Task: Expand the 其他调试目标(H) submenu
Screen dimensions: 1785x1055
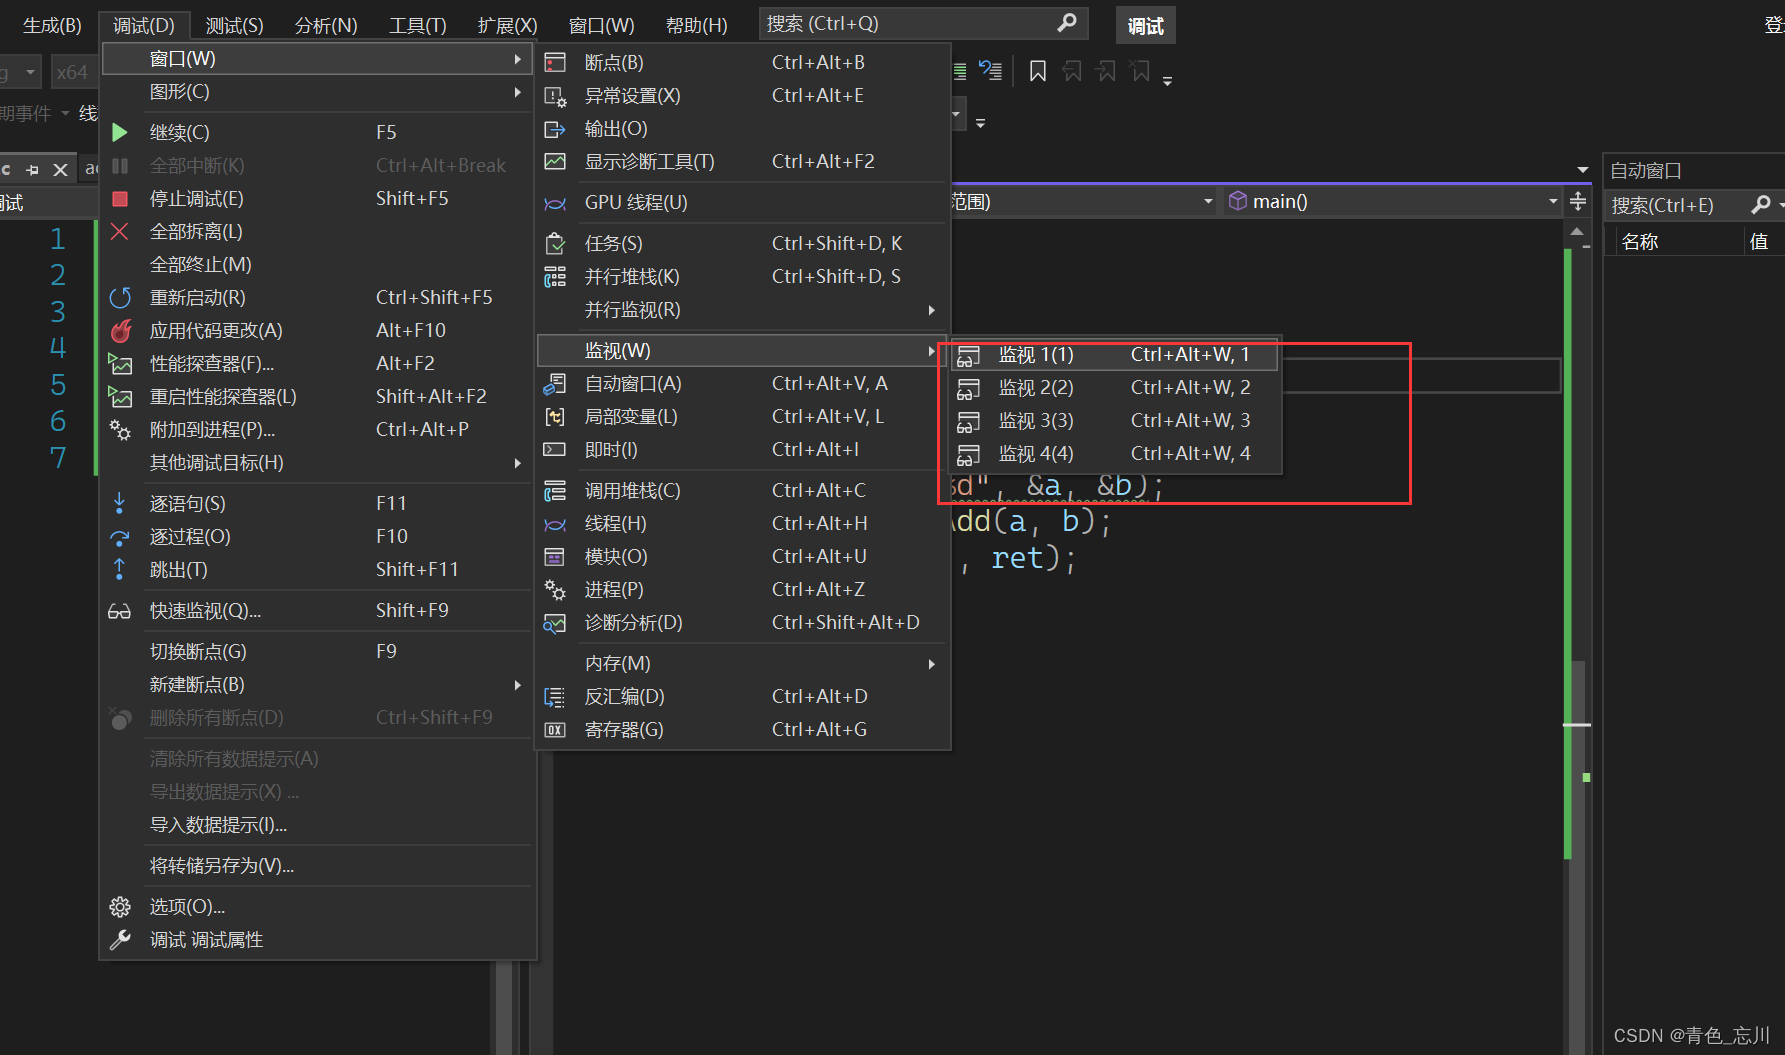Action: coord(318,462)
